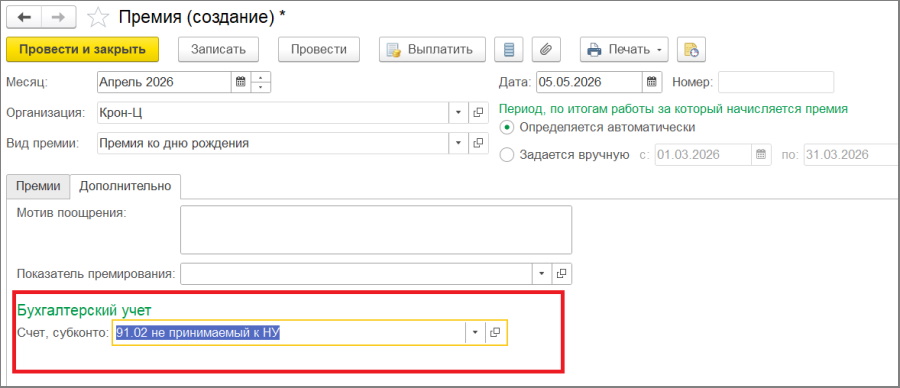900x388 pixels.
Task: Increase the month with the up stepper arrow
Action: point(261,77)
